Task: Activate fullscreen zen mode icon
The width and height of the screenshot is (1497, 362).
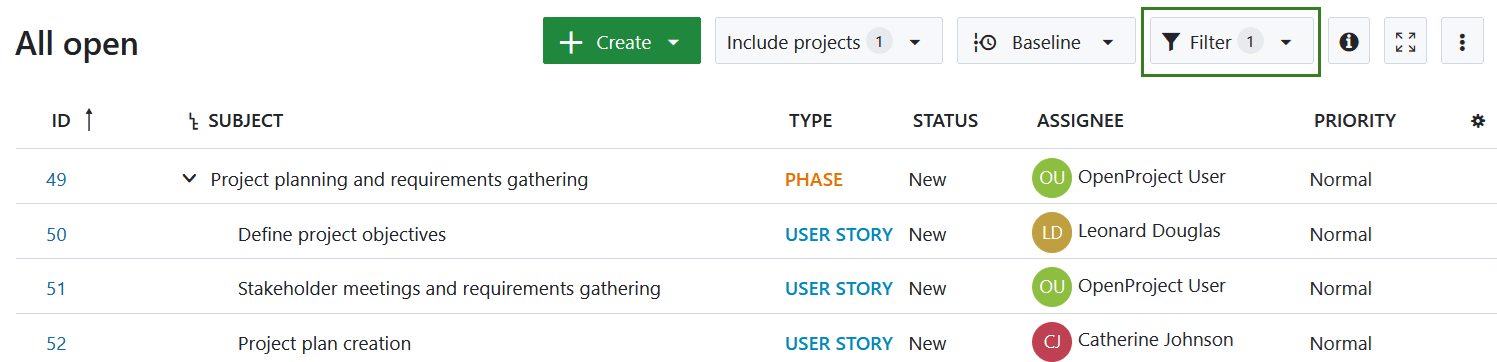Action: (x=1405, y=41)
